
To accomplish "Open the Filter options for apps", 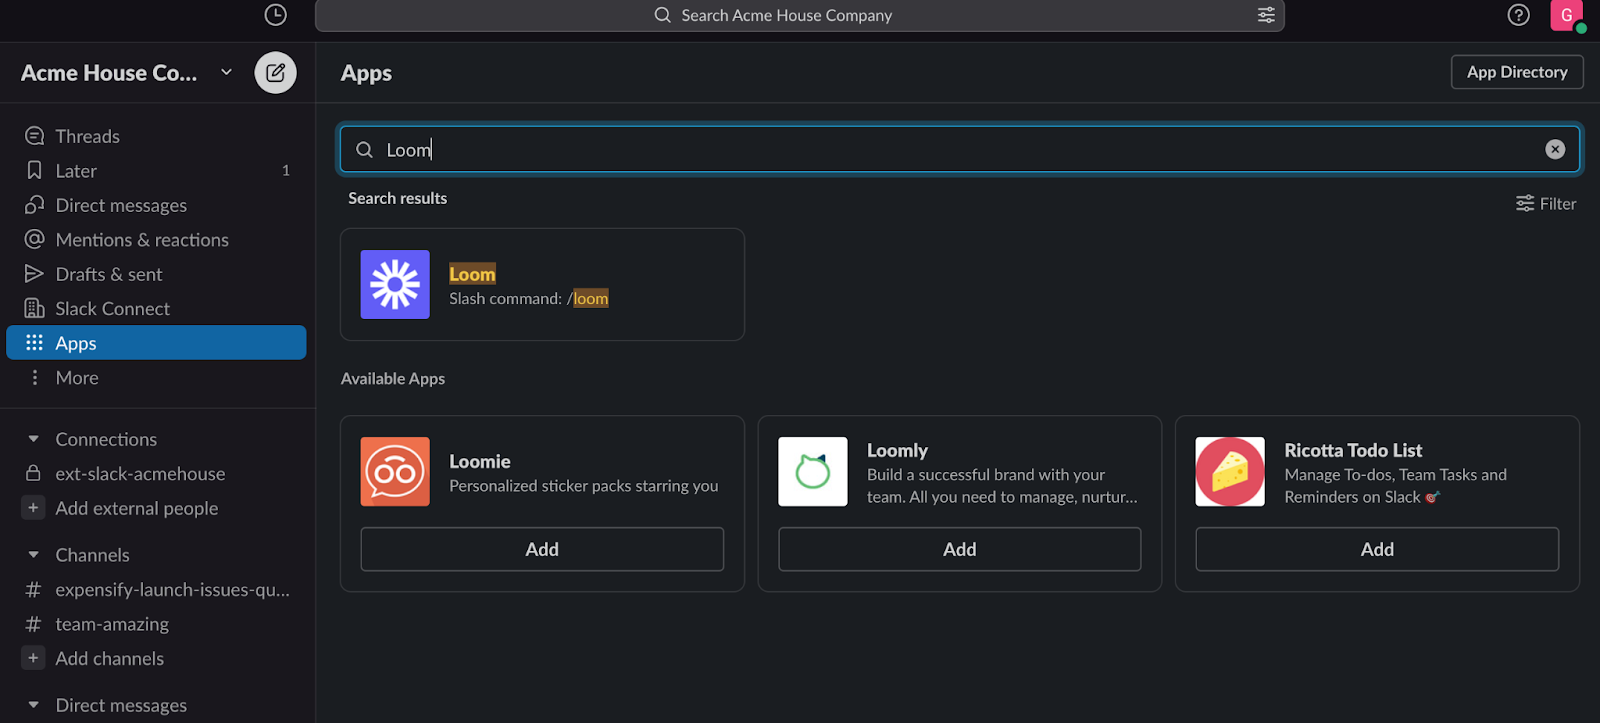I will pos(1546,204).
